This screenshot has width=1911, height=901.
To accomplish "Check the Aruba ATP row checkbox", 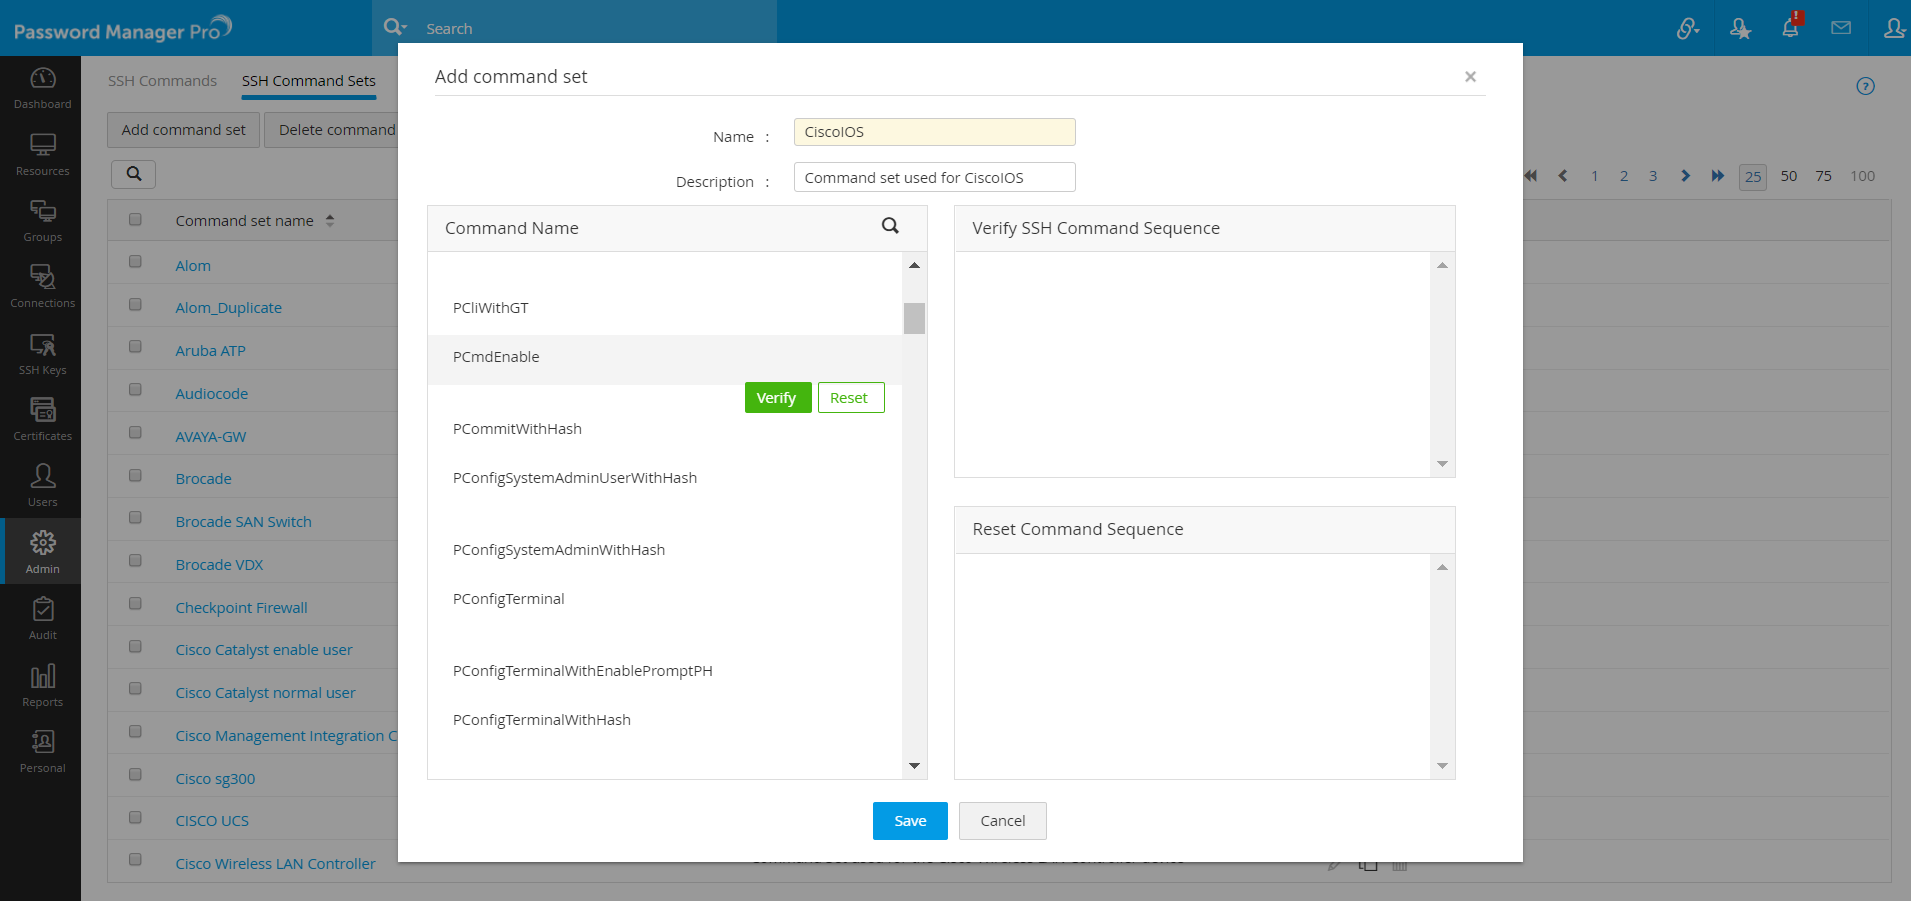I will coord(135,347).
